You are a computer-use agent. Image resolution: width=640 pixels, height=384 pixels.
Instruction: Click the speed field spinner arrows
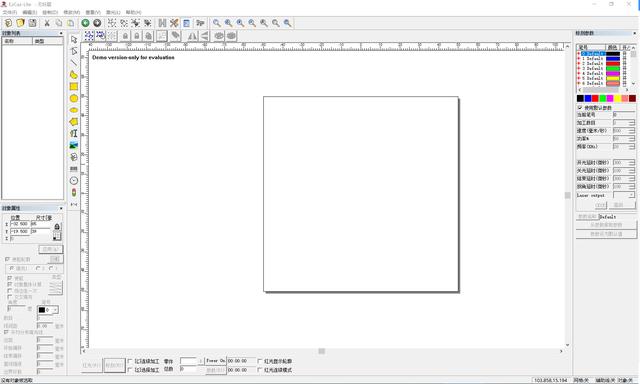pyautogui.click(x=631, y=131)
